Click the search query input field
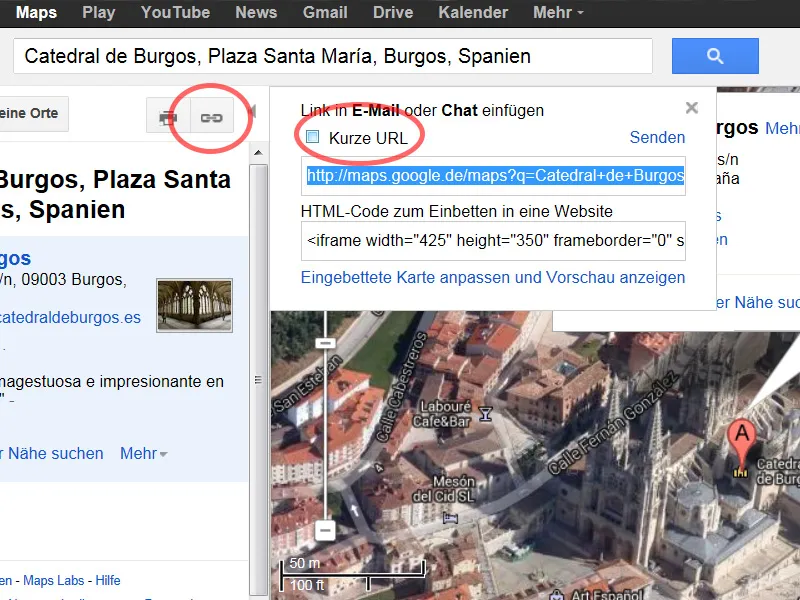This screenshot has height=600, width=800. tap(333, 56)
